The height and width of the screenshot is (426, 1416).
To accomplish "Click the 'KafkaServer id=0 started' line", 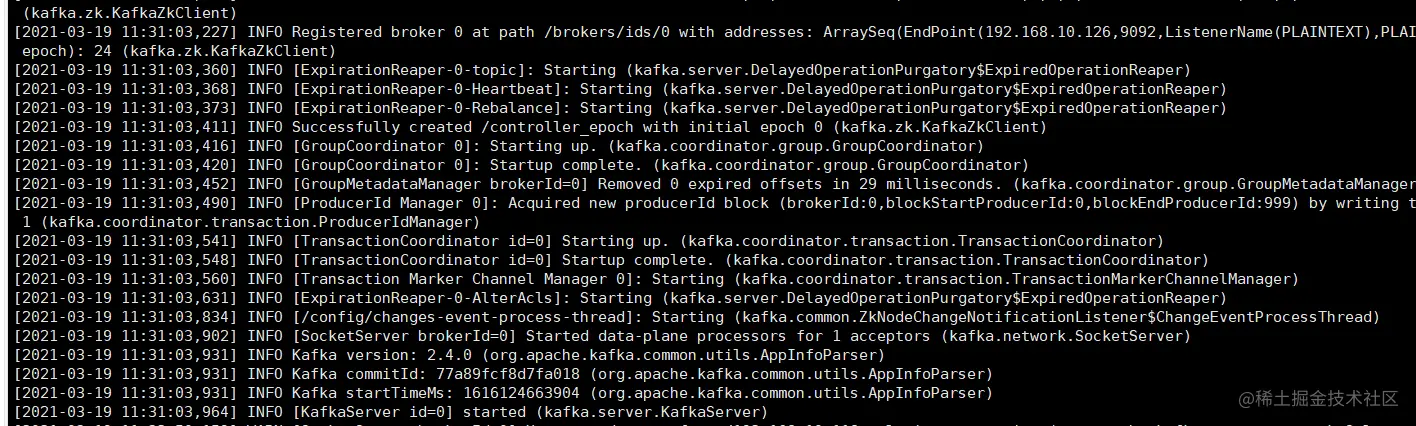I will 391,412.
